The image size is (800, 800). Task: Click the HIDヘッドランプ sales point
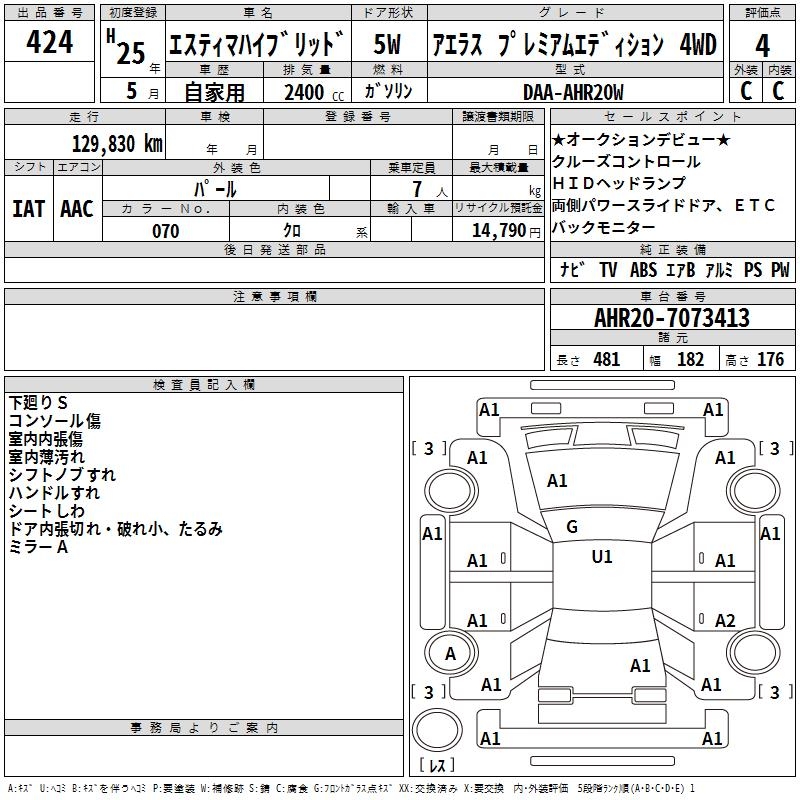click(619, 183)
